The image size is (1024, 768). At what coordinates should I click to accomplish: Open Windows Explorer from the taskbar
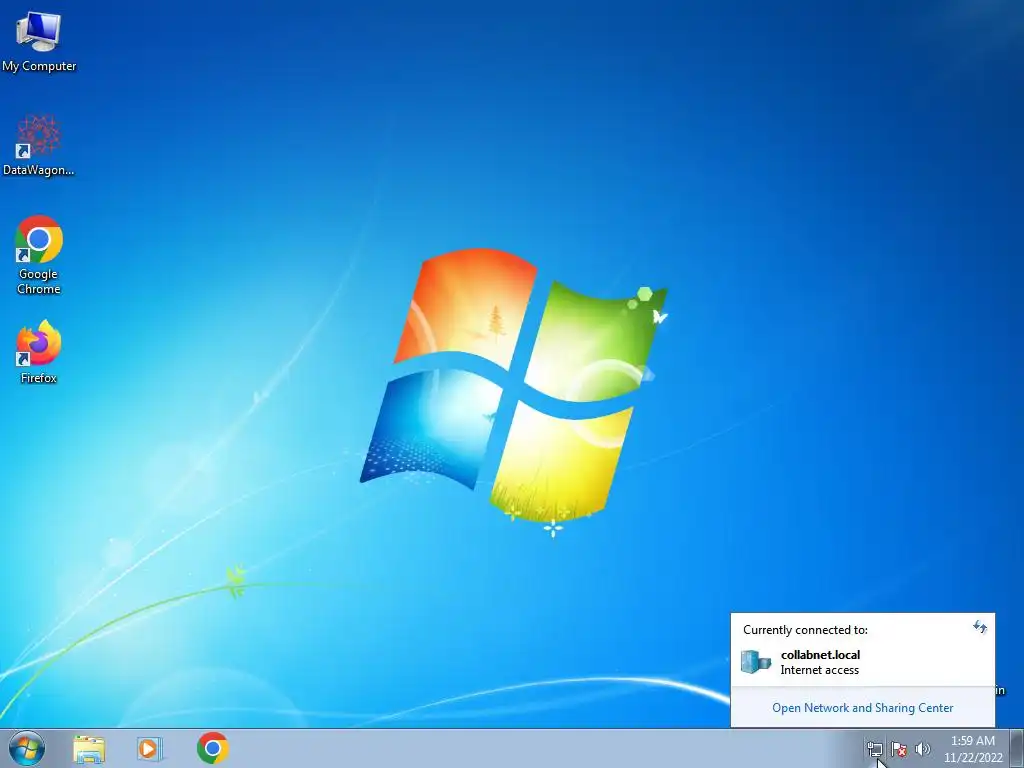[x=89, y=749]
